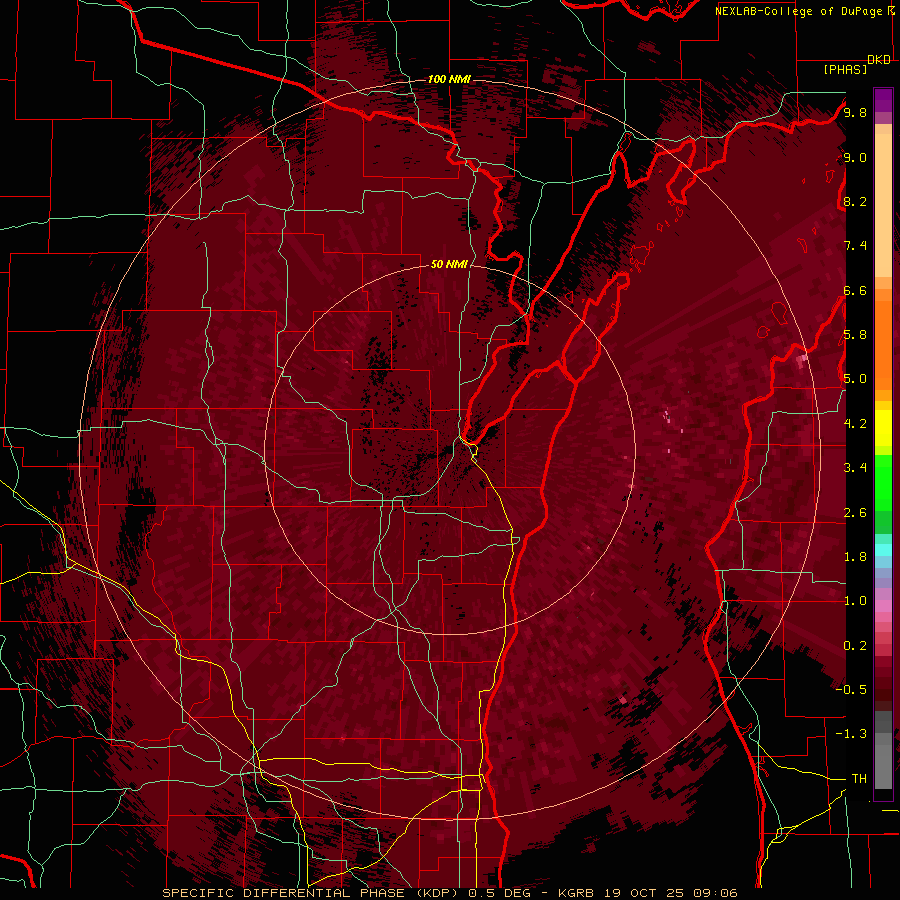The height and width of the screenshot is (900, 900).
Task: Click the 9.0 value on the scale
Action: click(855, 157)
